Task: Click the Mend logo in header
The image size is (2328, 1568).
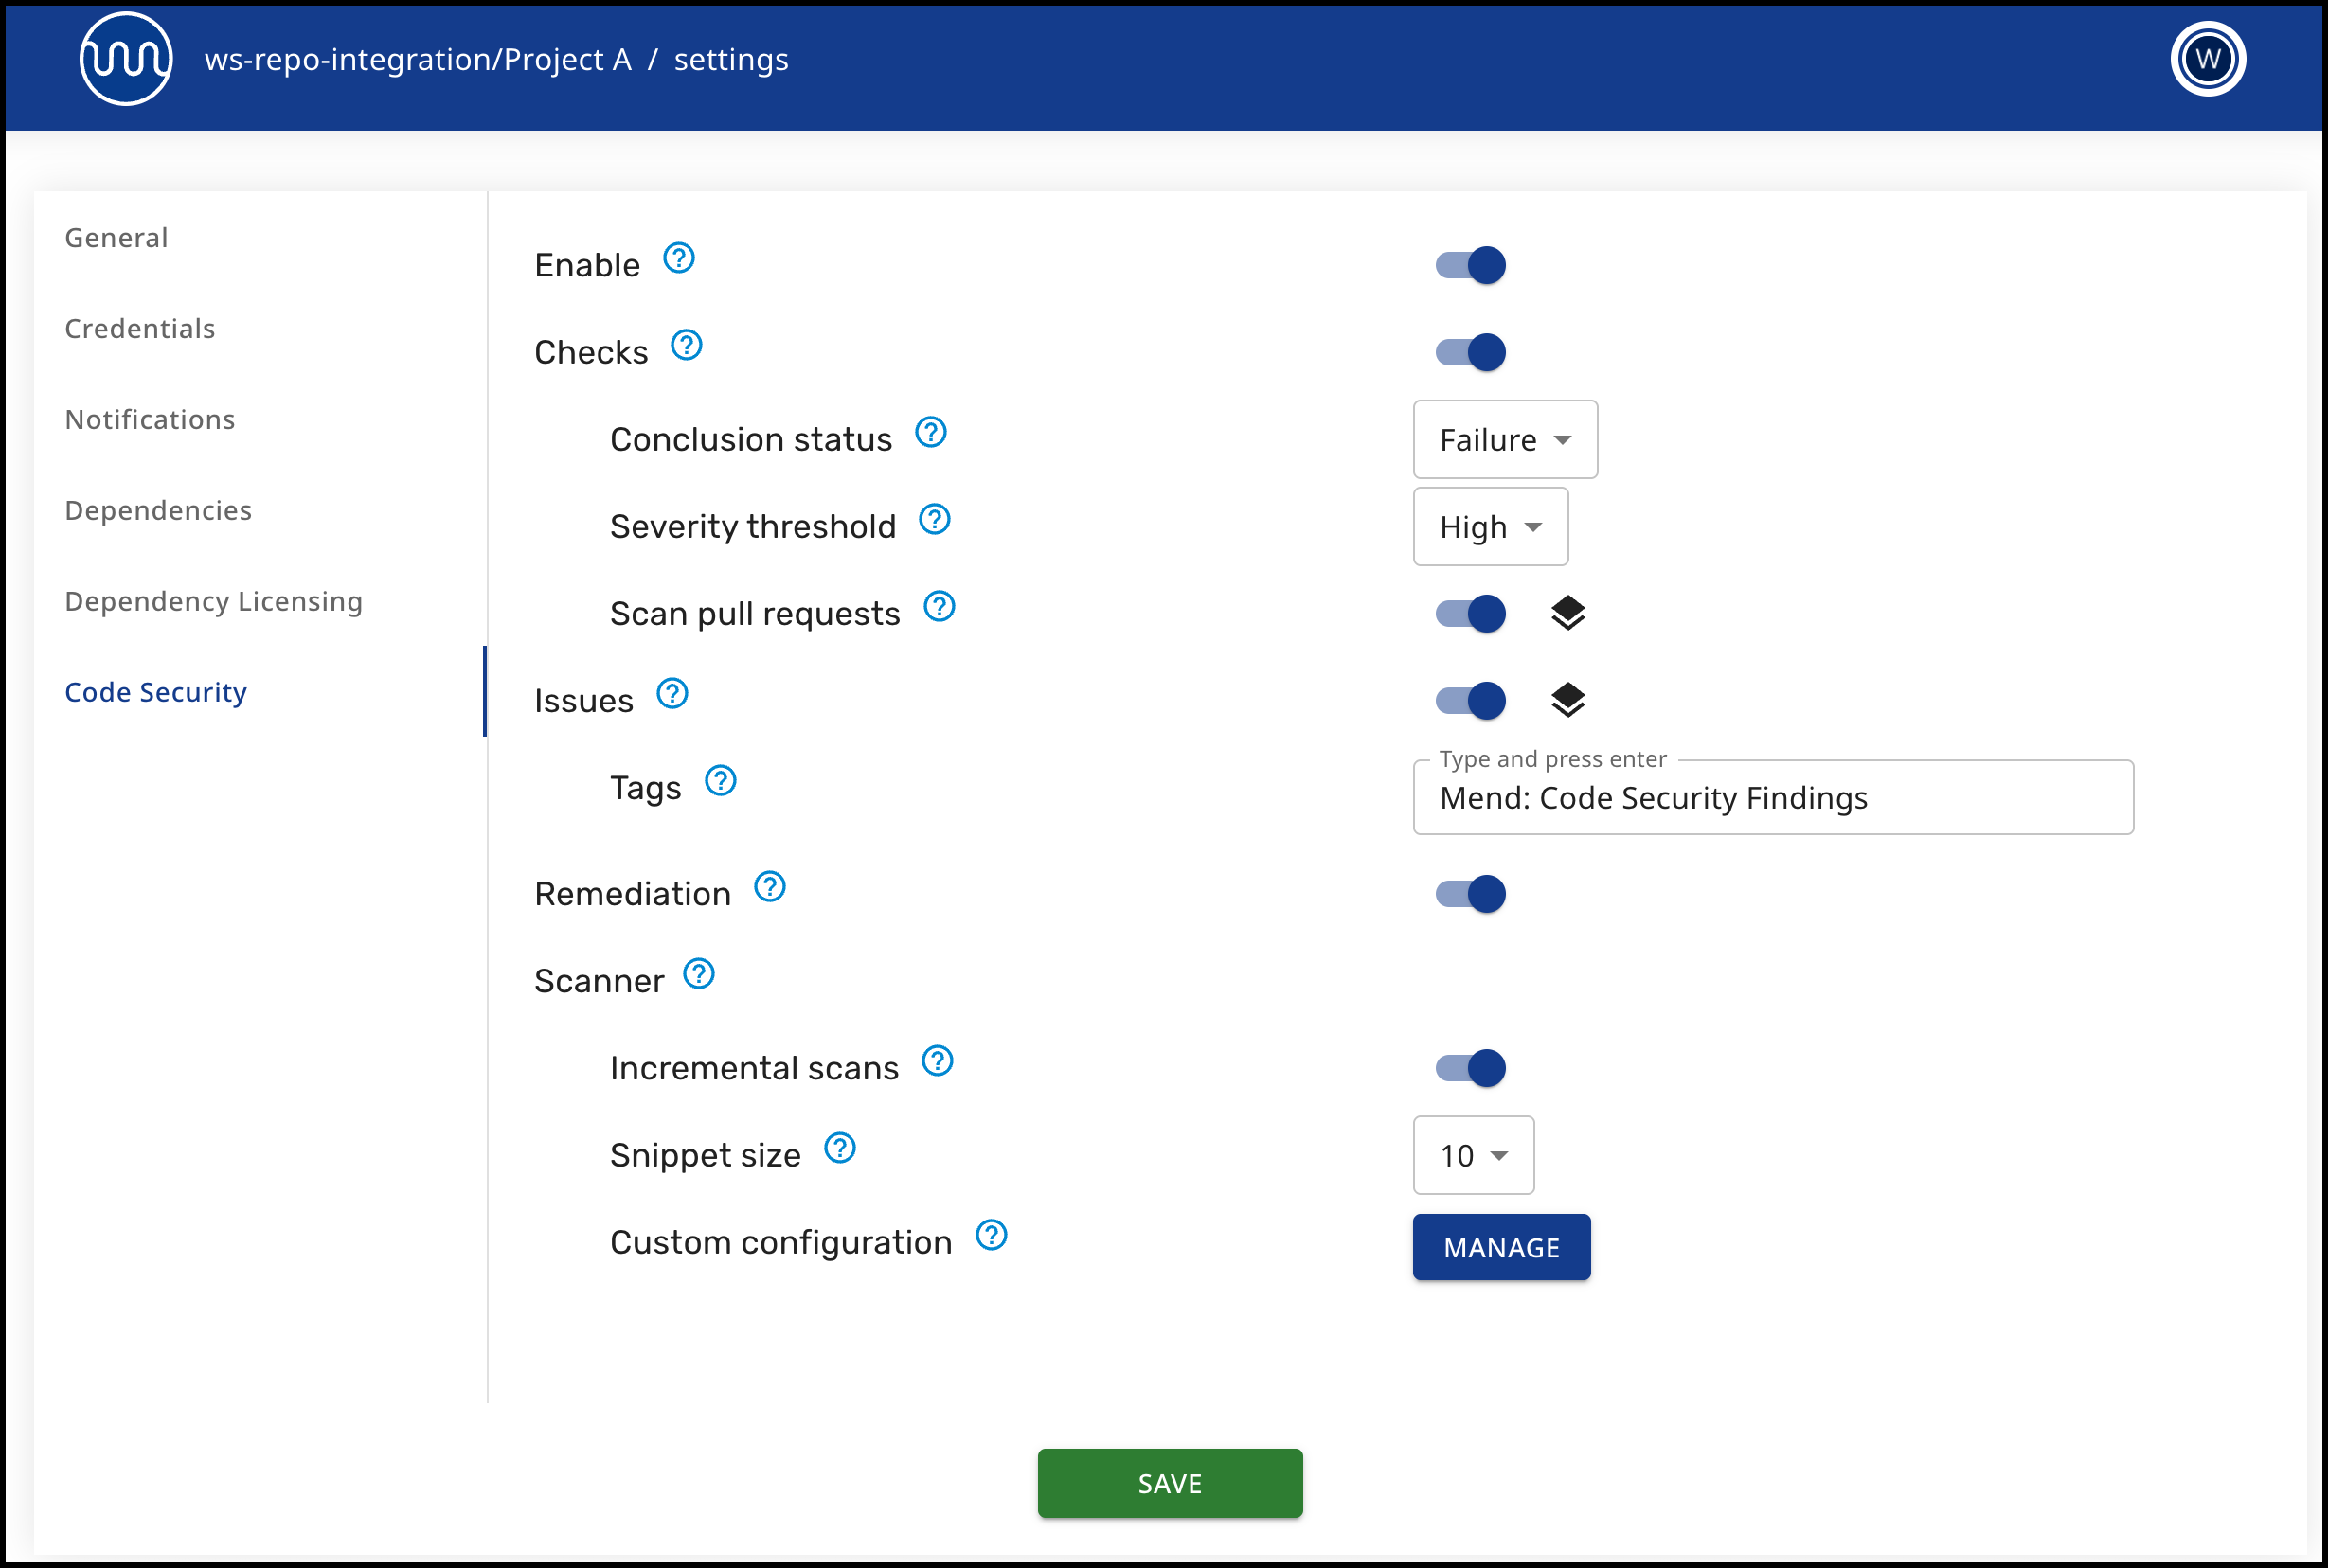Action: click(125, 59)
